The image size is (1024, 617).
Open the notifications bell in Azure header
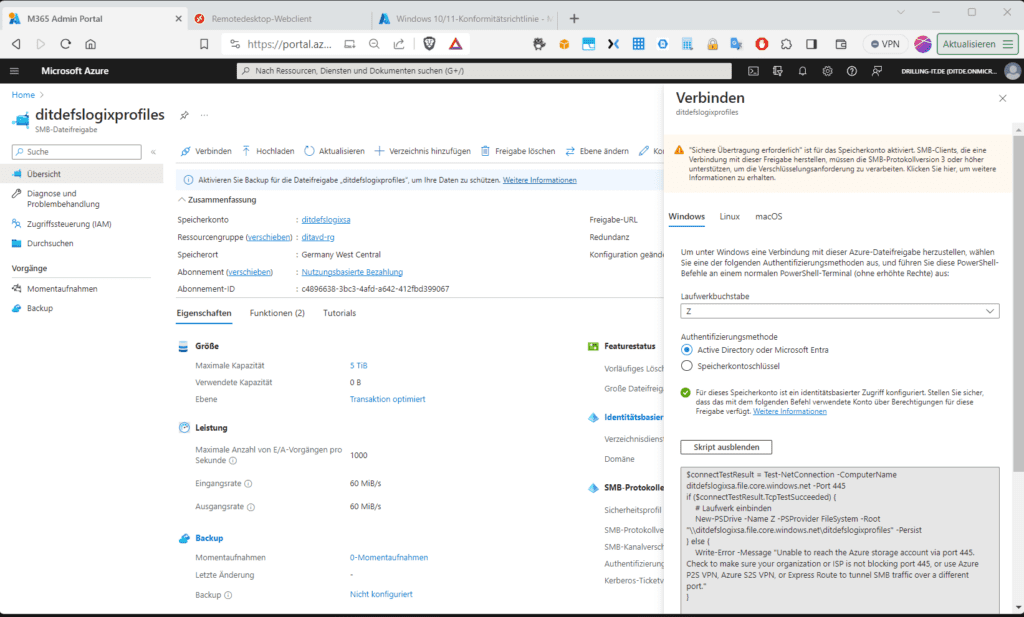pyautogui.click(x=803, y=71)
